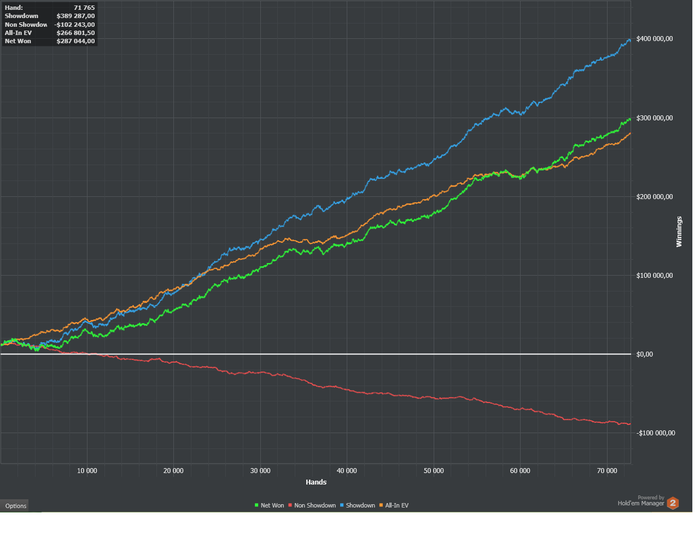Select the Showdown value $389 287,00
This screenshot has width=700, height=560.
(x=76, y=16)
